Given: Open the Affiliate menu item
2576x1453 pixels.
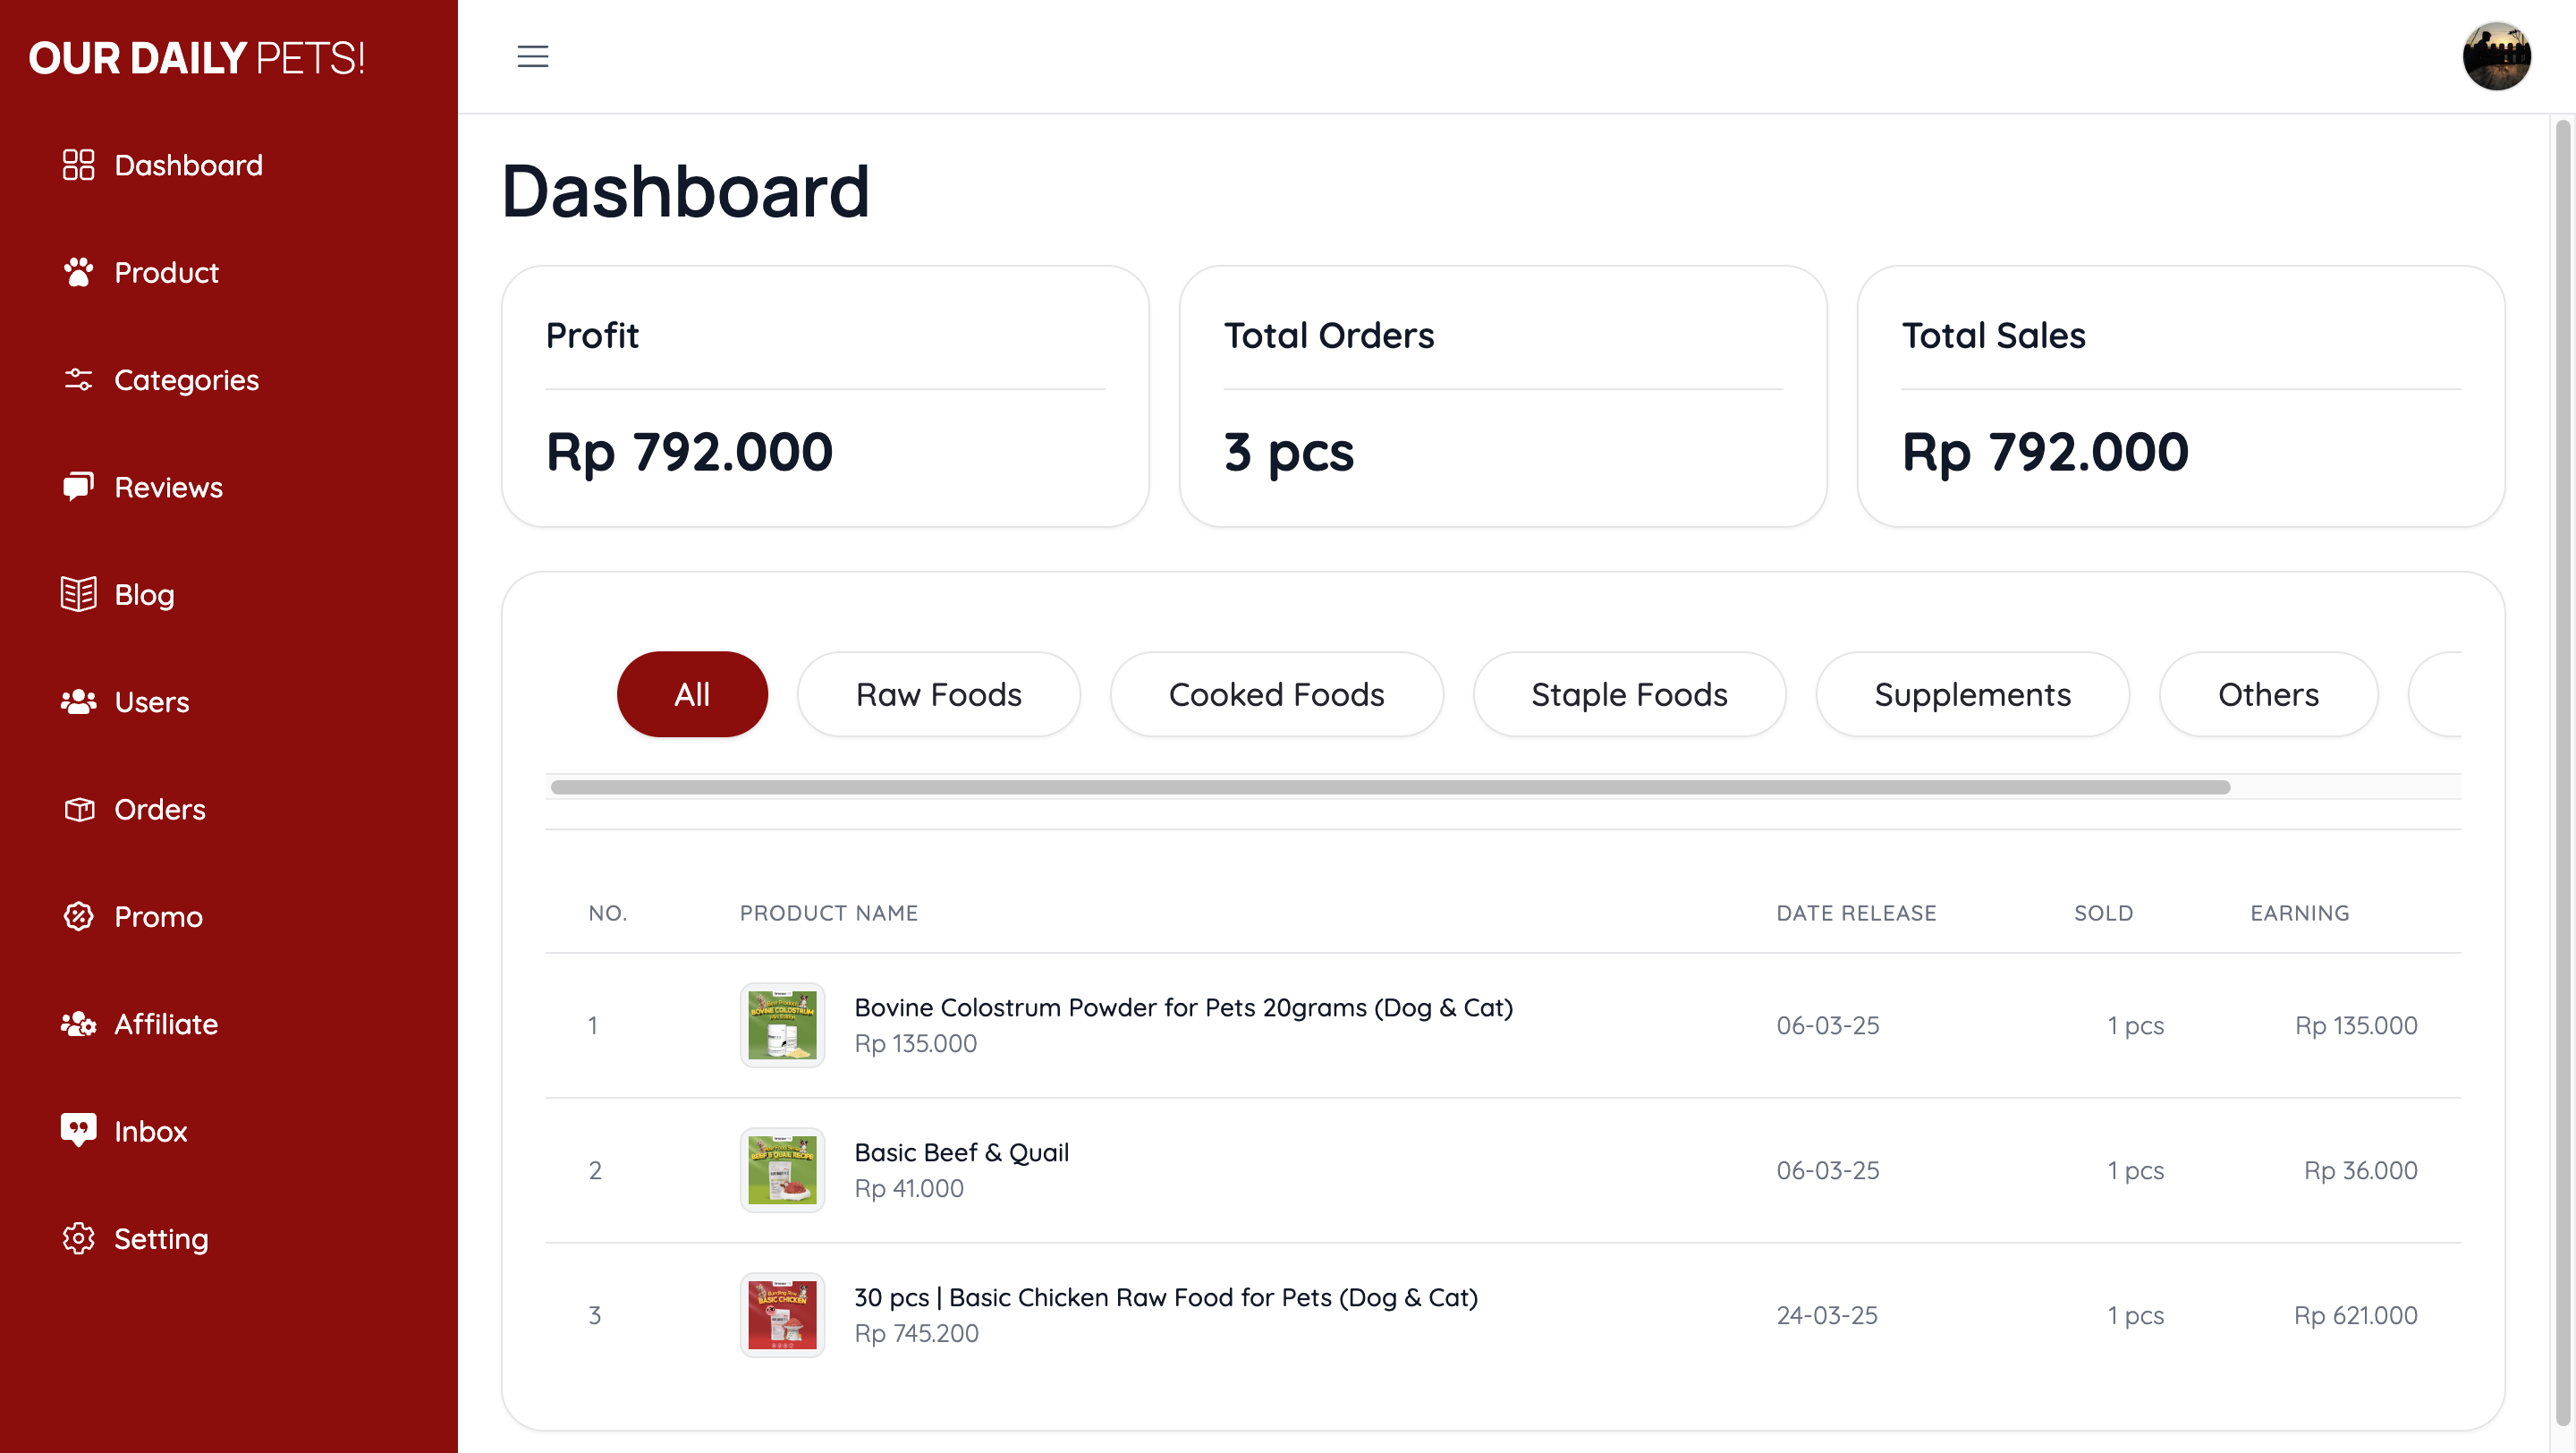Looking at the screenshot, I should (165, 1024).
